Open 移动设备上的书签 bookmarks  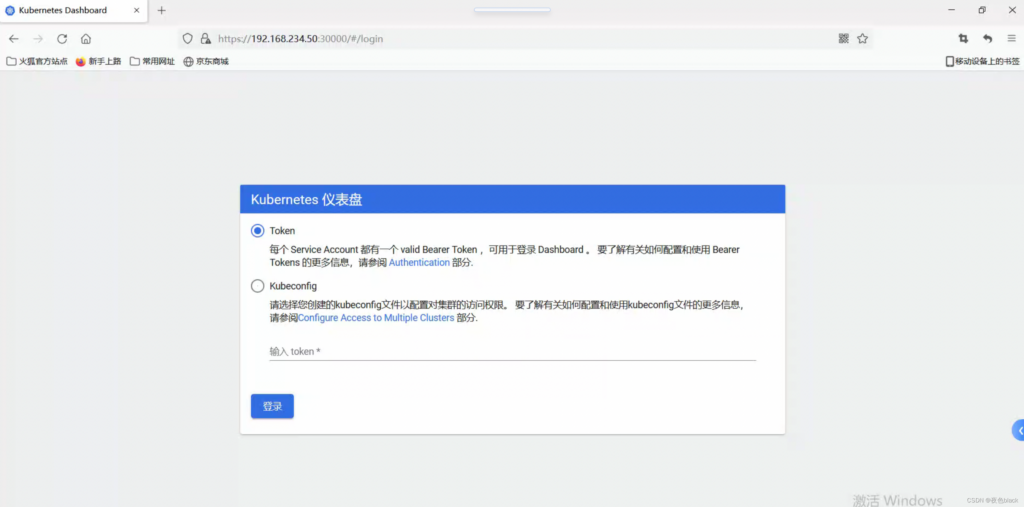(x=982, y=61)
